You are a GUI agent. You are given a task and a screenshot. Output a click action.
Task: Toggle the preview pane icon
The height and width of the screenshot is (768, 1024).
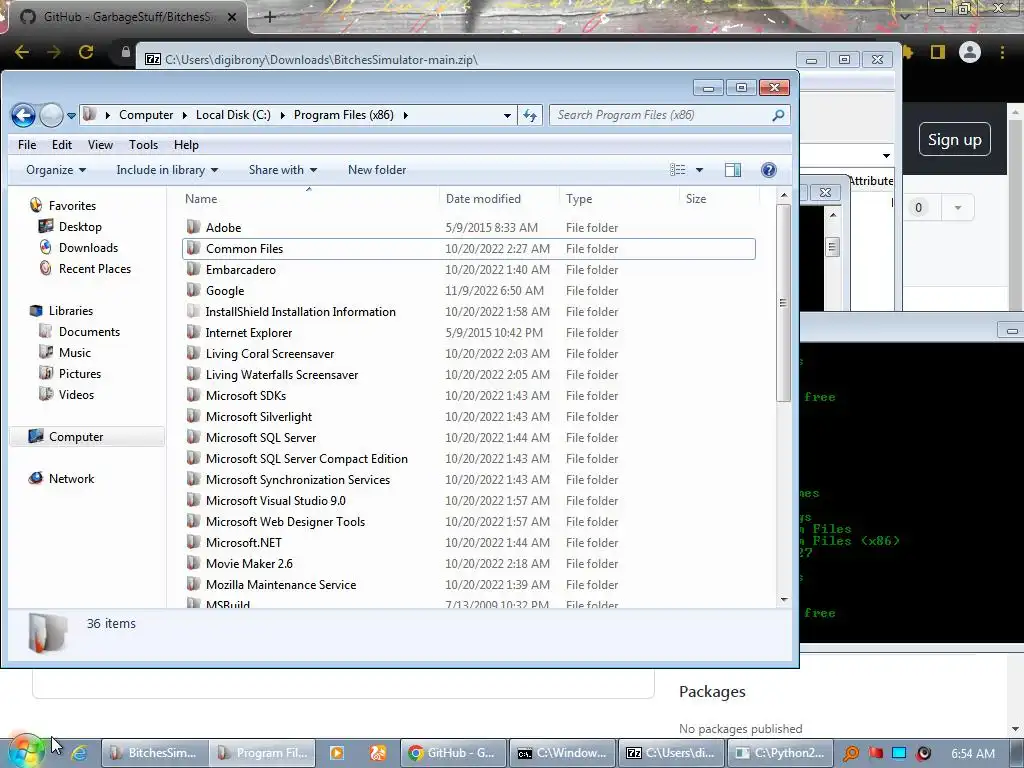733,170
